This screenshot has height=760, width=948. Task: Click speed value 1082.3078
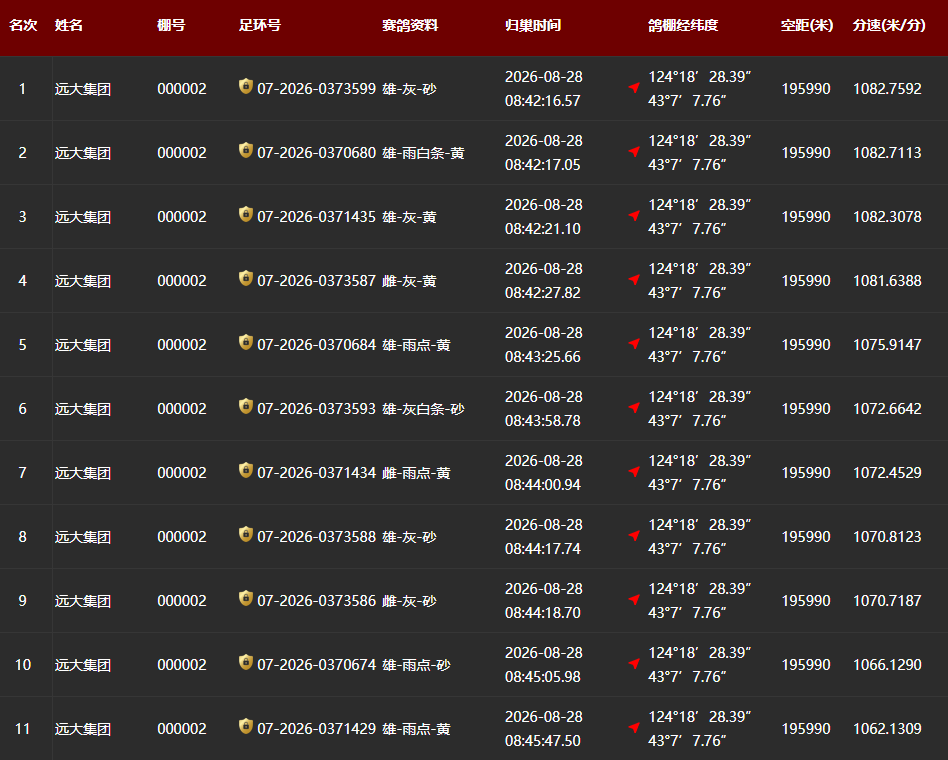point(887,218)
